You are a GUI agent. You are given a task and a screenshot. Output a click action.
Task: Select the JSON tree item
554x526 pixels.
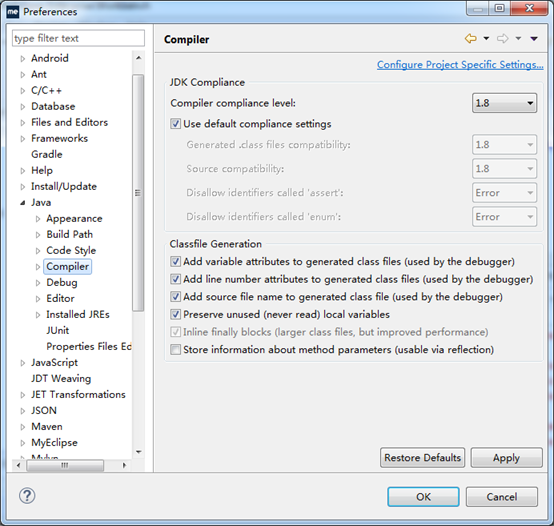(44, 410)
